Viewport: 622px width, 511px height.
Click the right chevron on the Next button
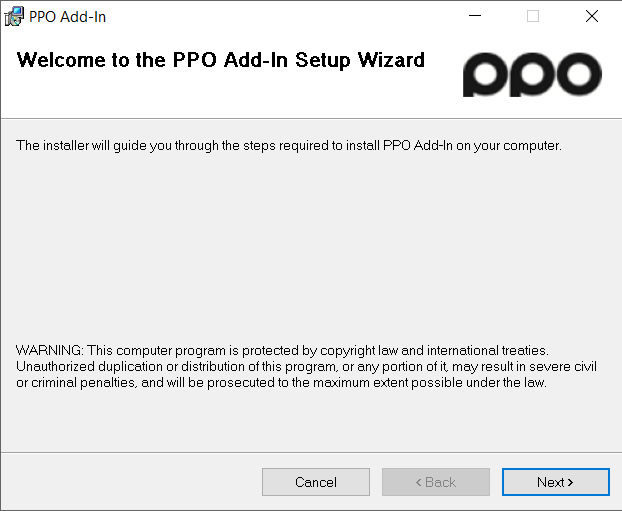click(x=570, y=482)
